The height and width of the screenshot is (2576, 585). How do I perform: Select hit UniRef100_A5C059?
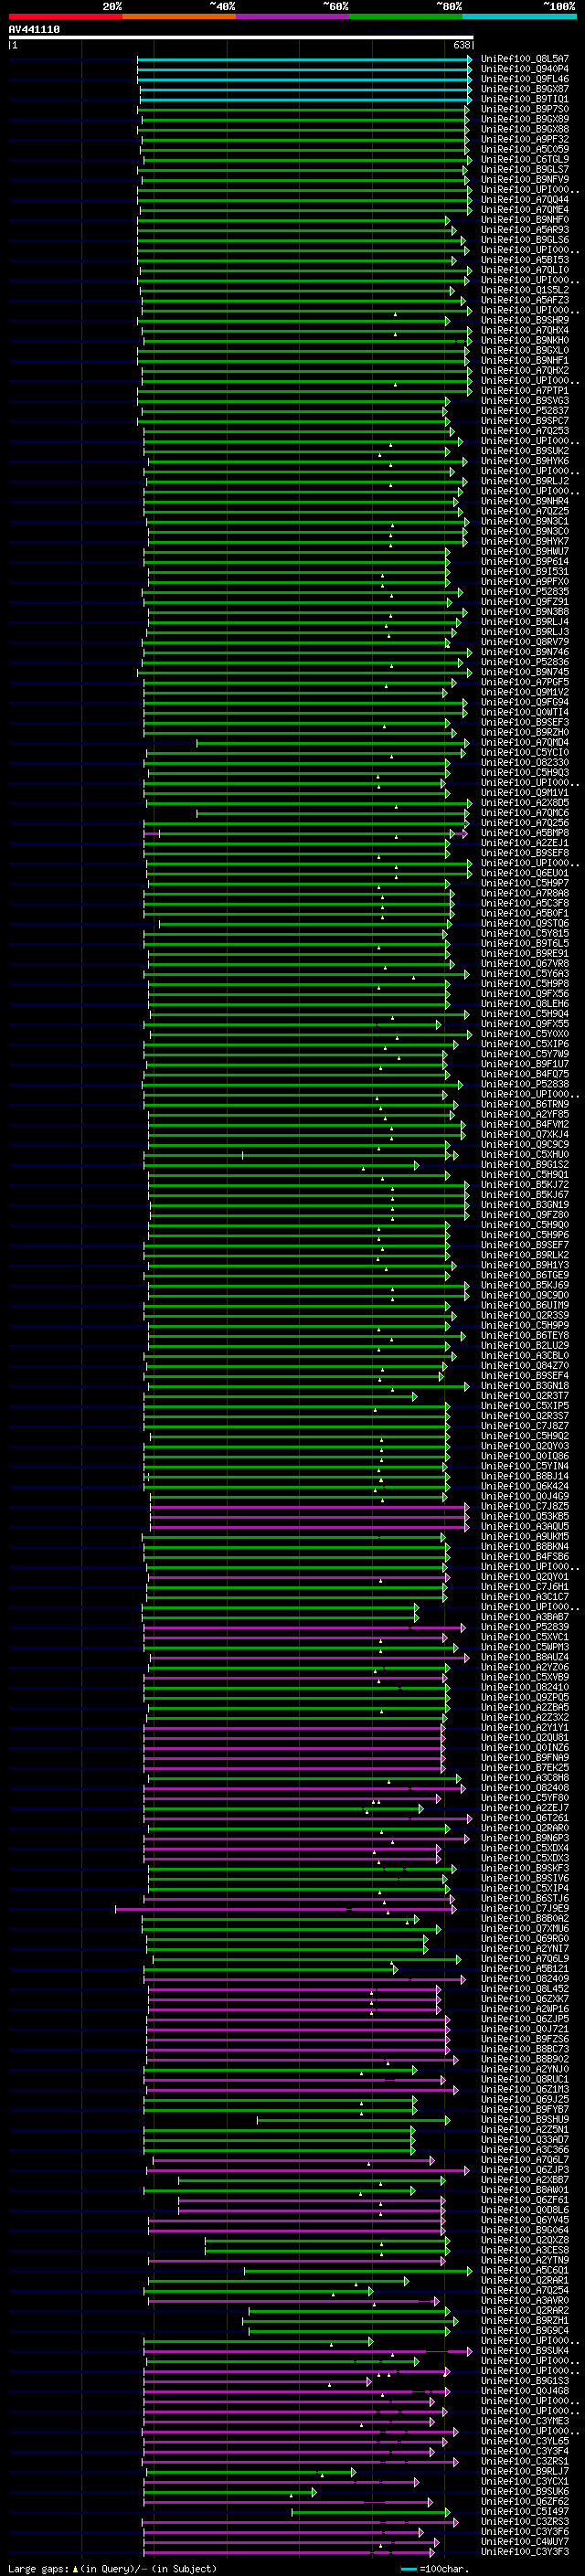525,149
